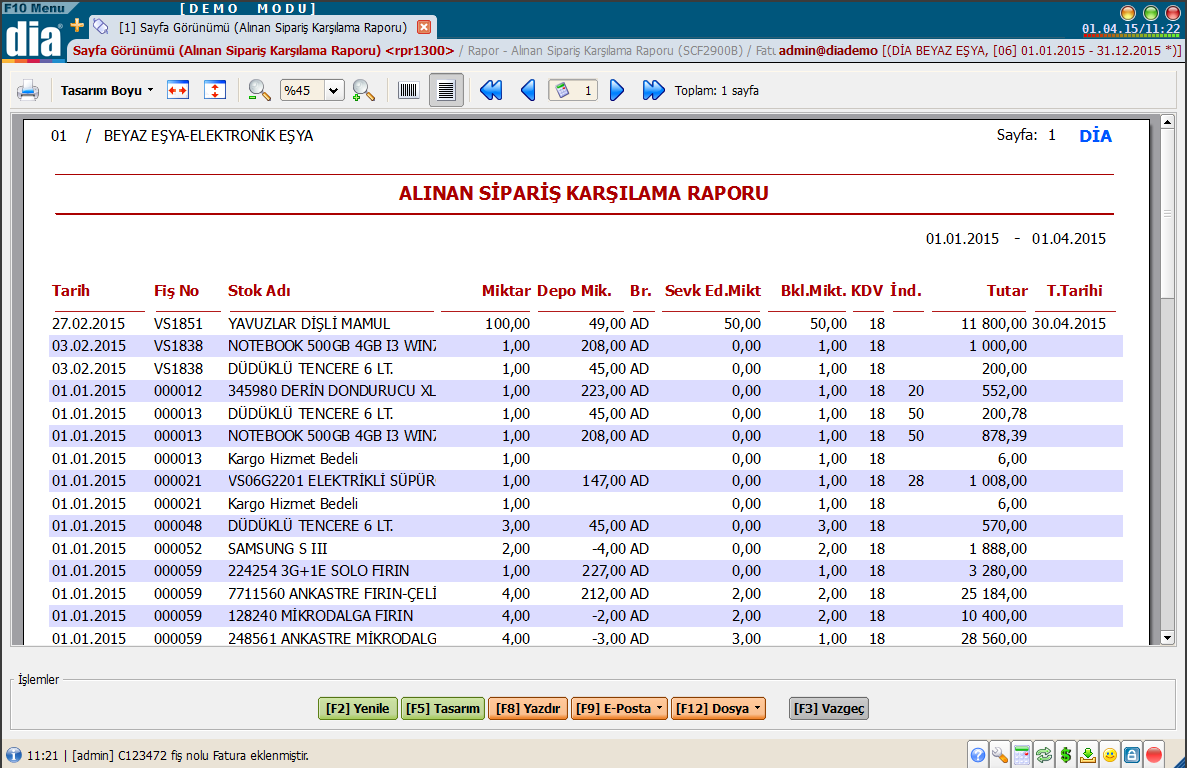The height and width of the screenshot is (768, 1187).
Task: Click "YAVUZLAR DİŞLİ MAMUL" row text
Action: (x=309, y=324)
